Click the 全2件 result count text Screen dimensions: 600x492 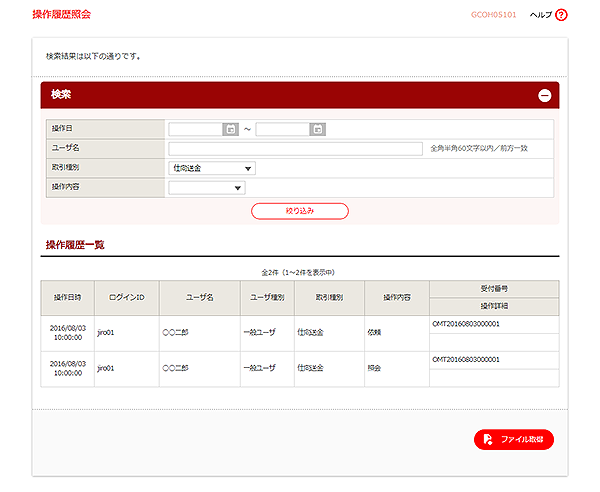(x=298, y=272)
